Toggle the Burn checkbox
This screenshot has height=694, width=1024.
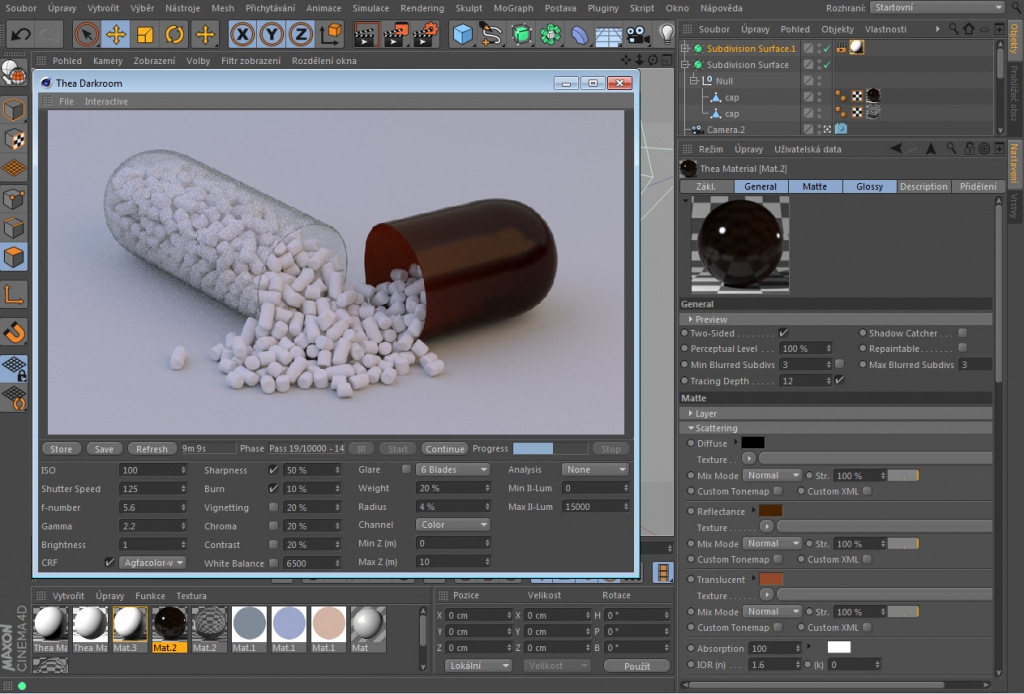tap(273, 488)
